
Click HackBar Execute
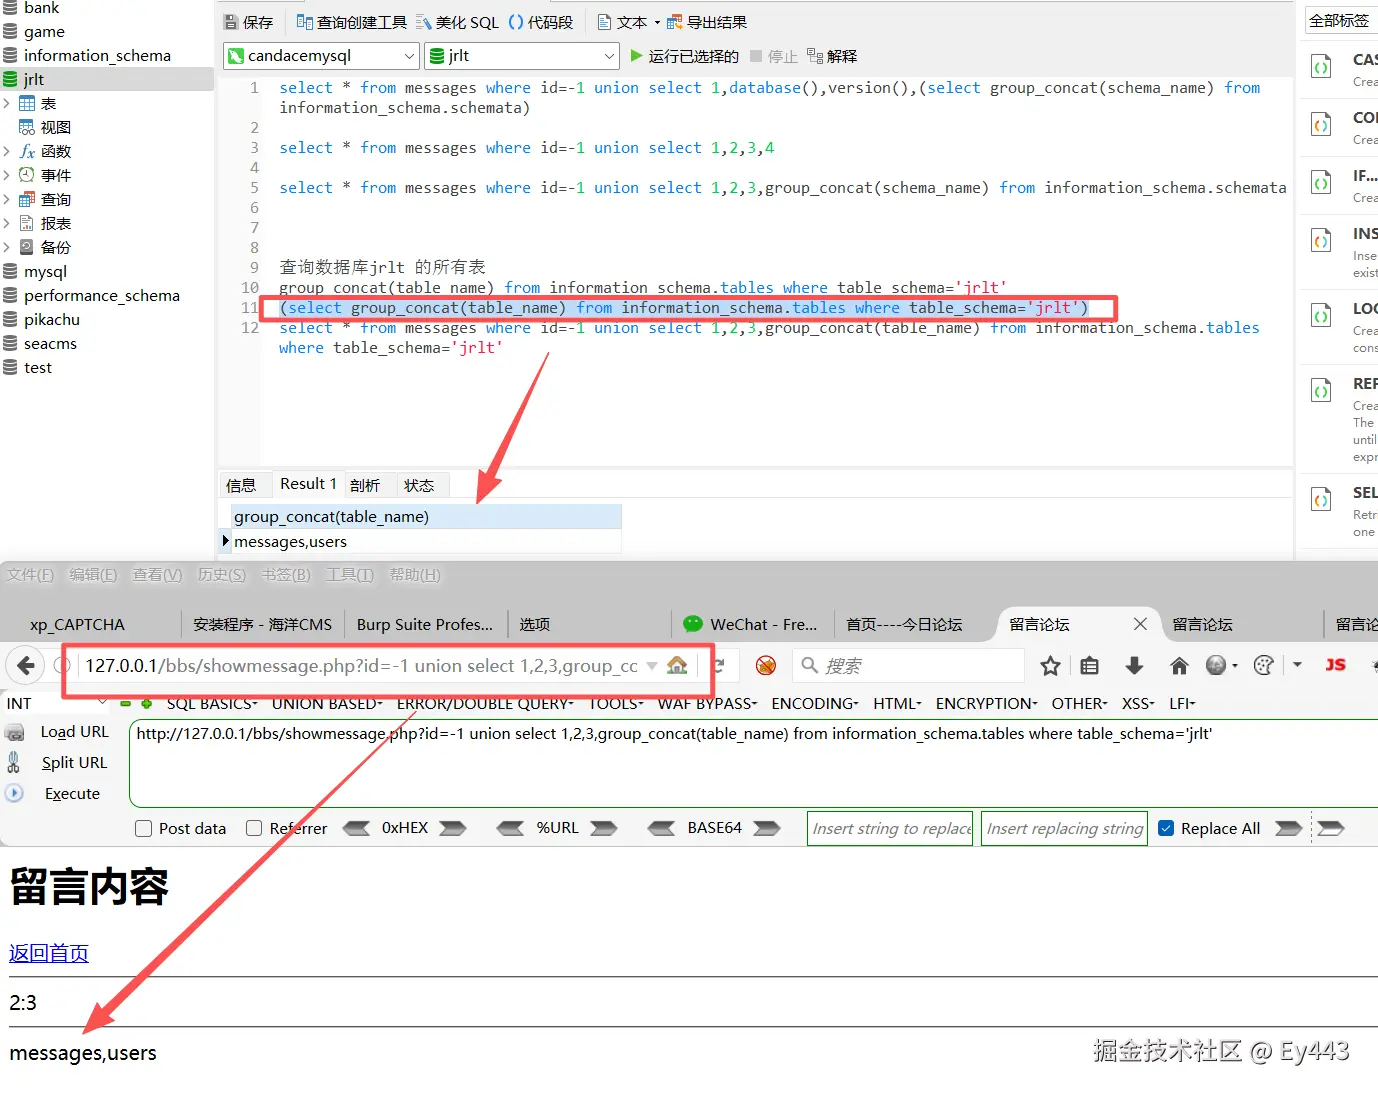pos(72,794)
